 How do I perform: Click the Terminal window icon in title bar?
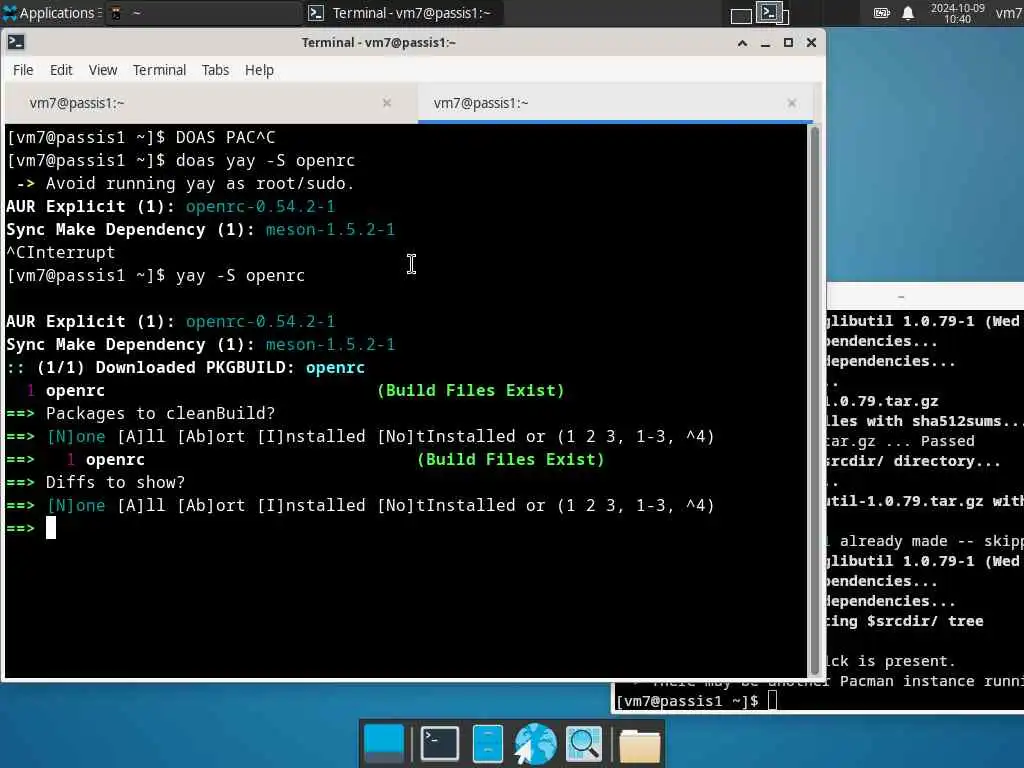pos(16,42)
